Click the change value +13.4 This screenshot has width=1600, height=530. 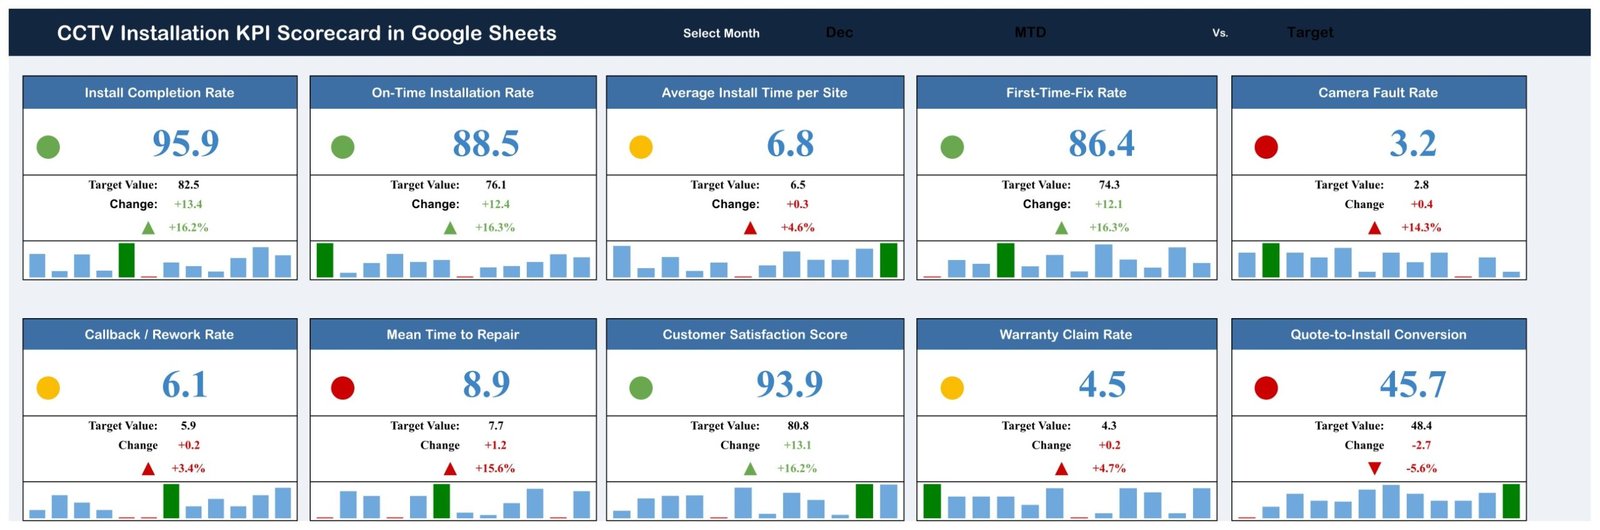(x=188, y=204)
